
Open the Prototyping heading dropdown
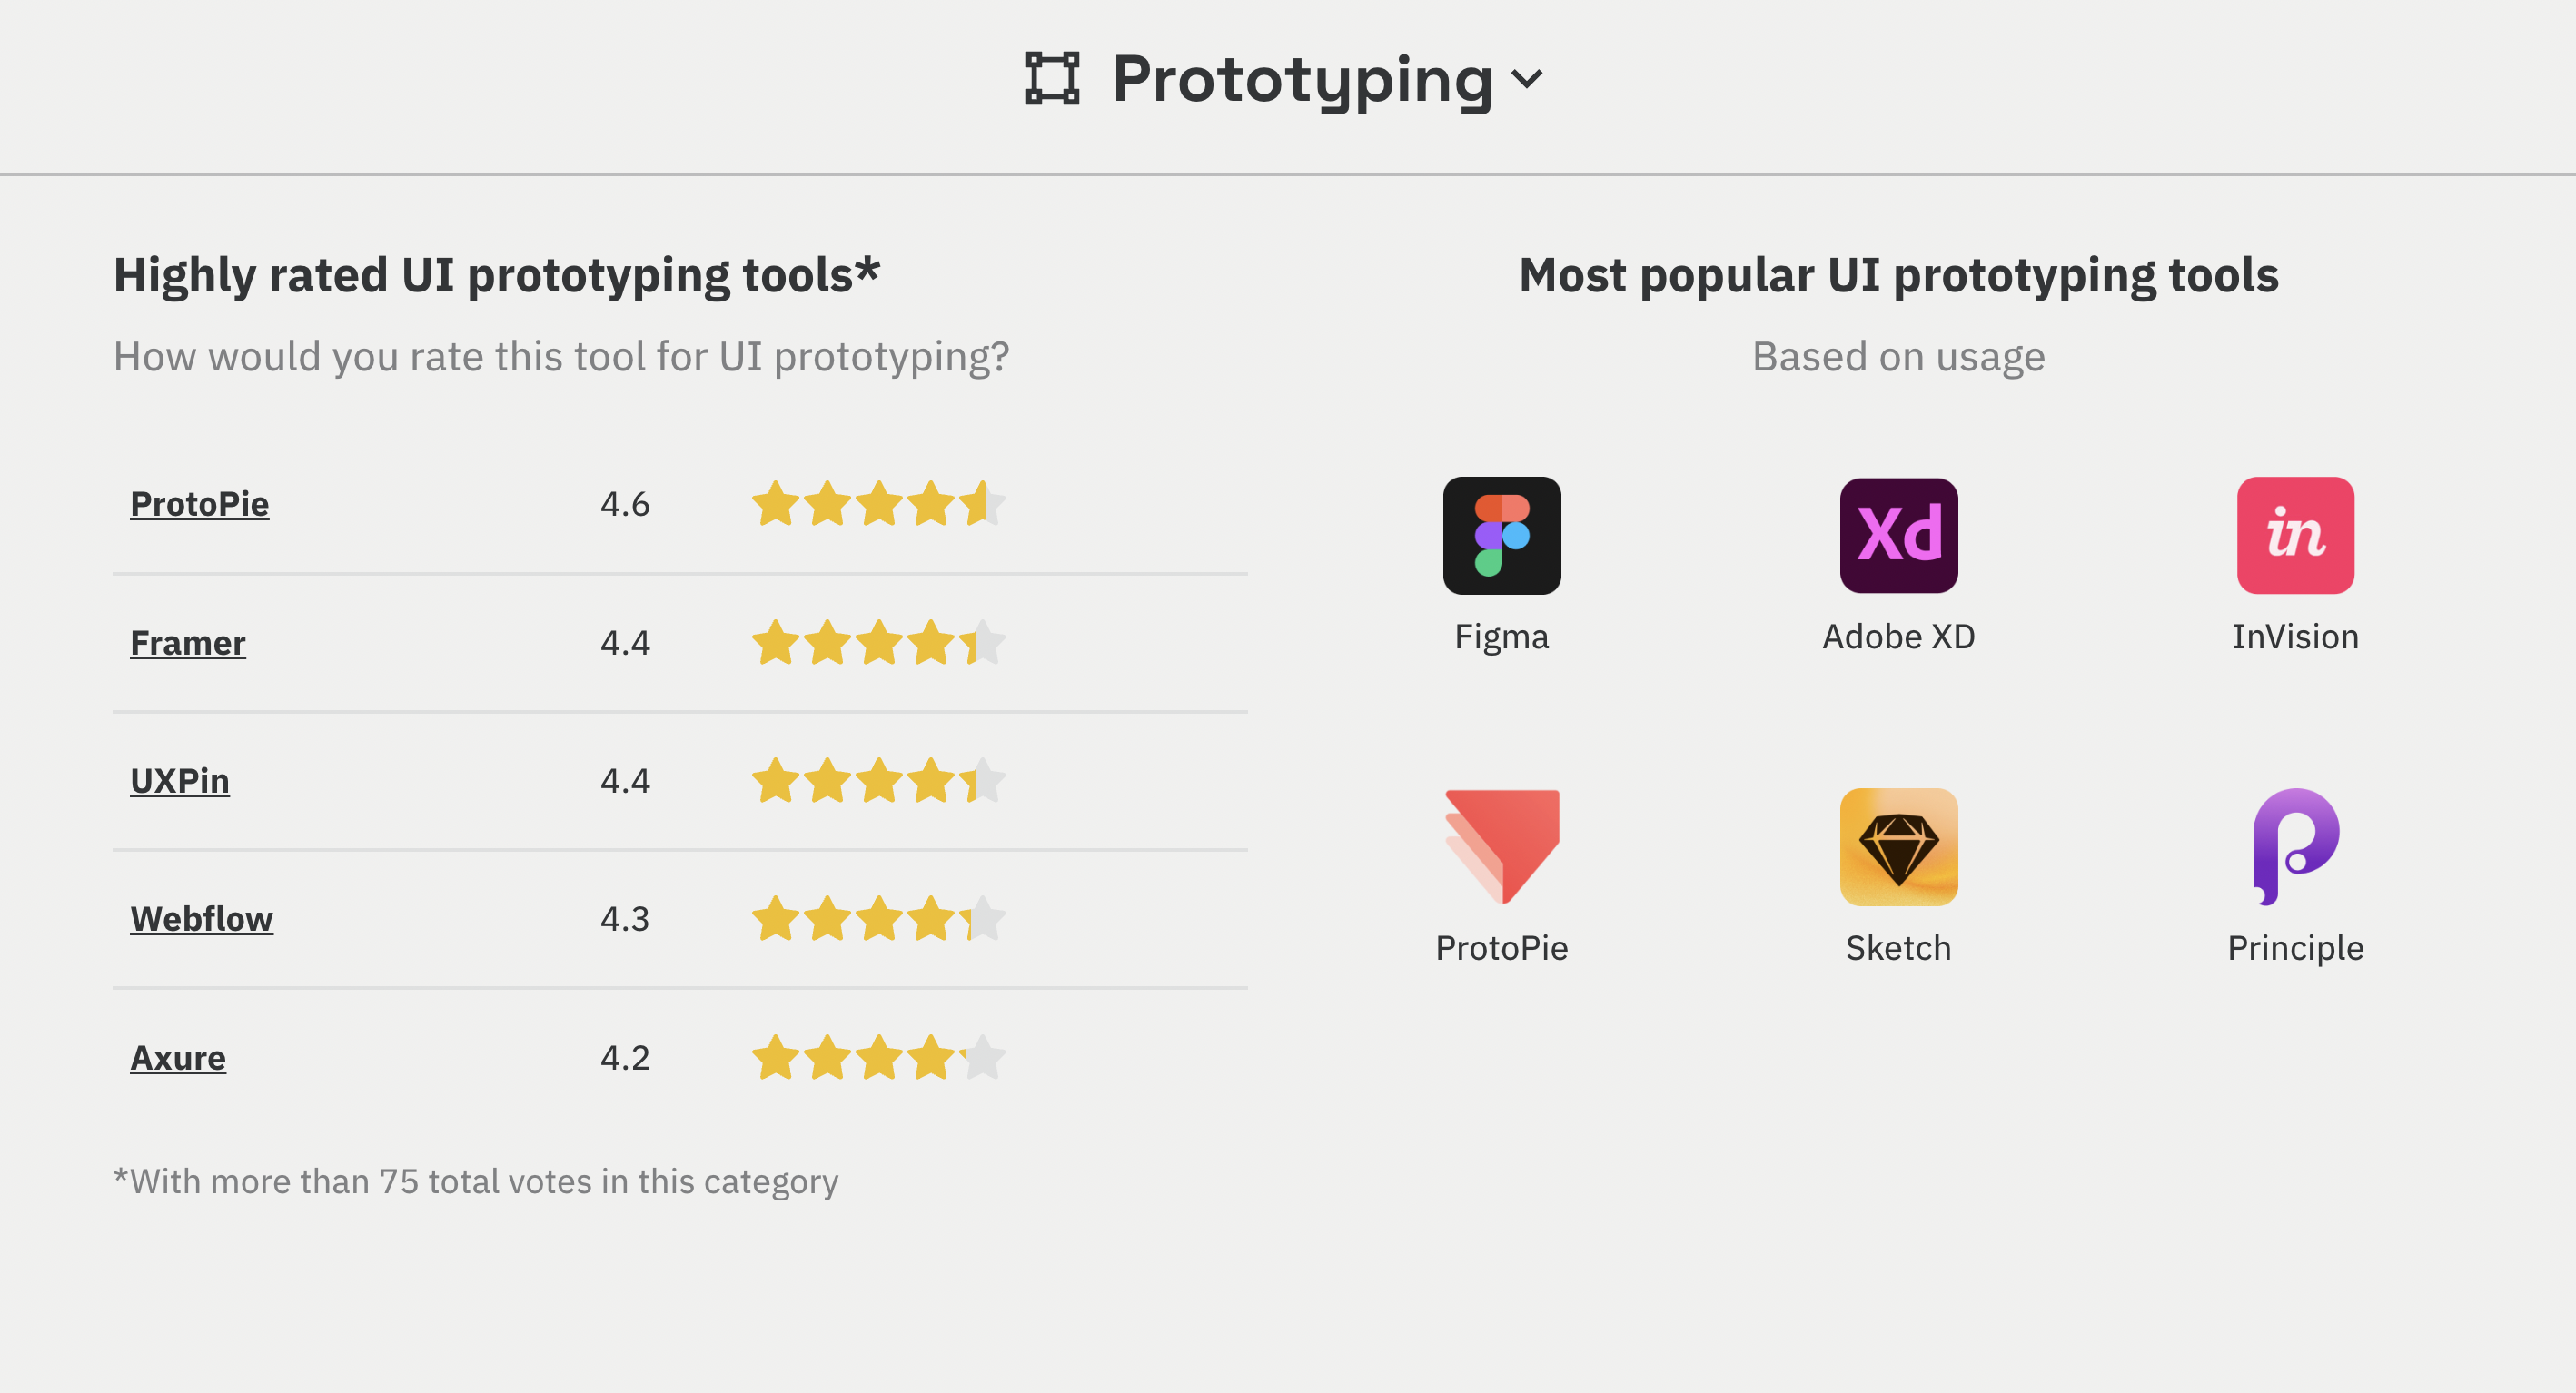pos(1302,79)
